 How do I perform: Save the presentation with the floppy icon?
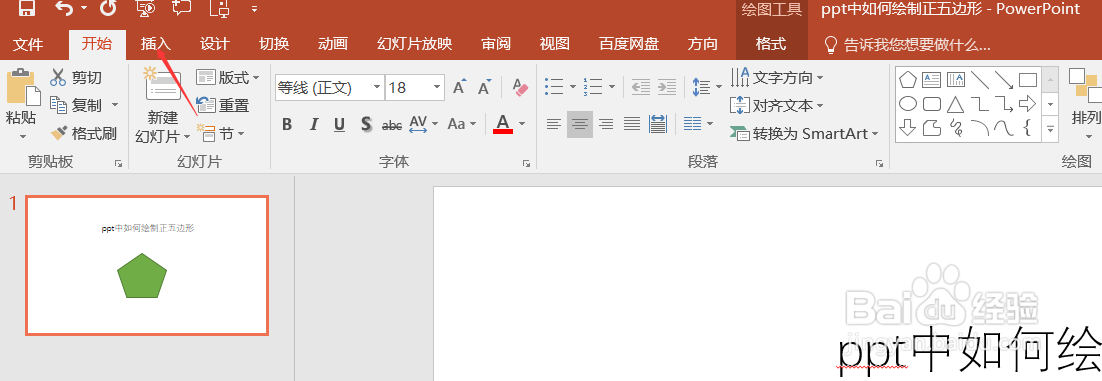[x=27, y=8]
